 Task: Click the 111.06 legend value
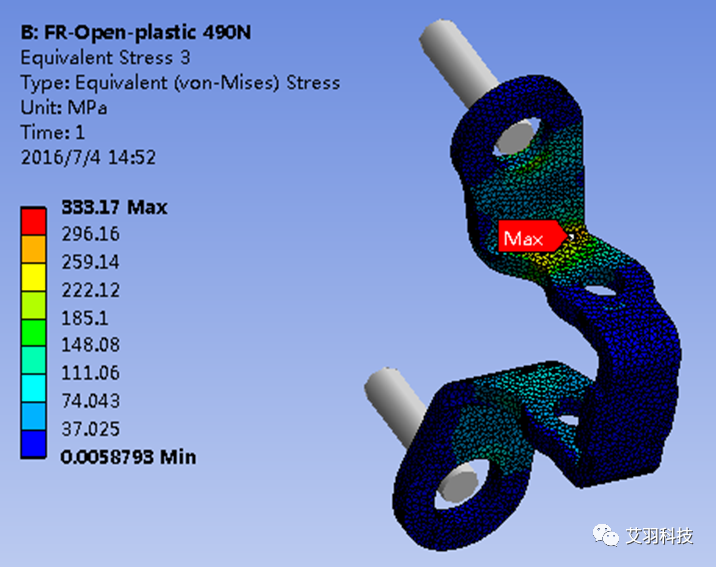click(x=90, y=373)
